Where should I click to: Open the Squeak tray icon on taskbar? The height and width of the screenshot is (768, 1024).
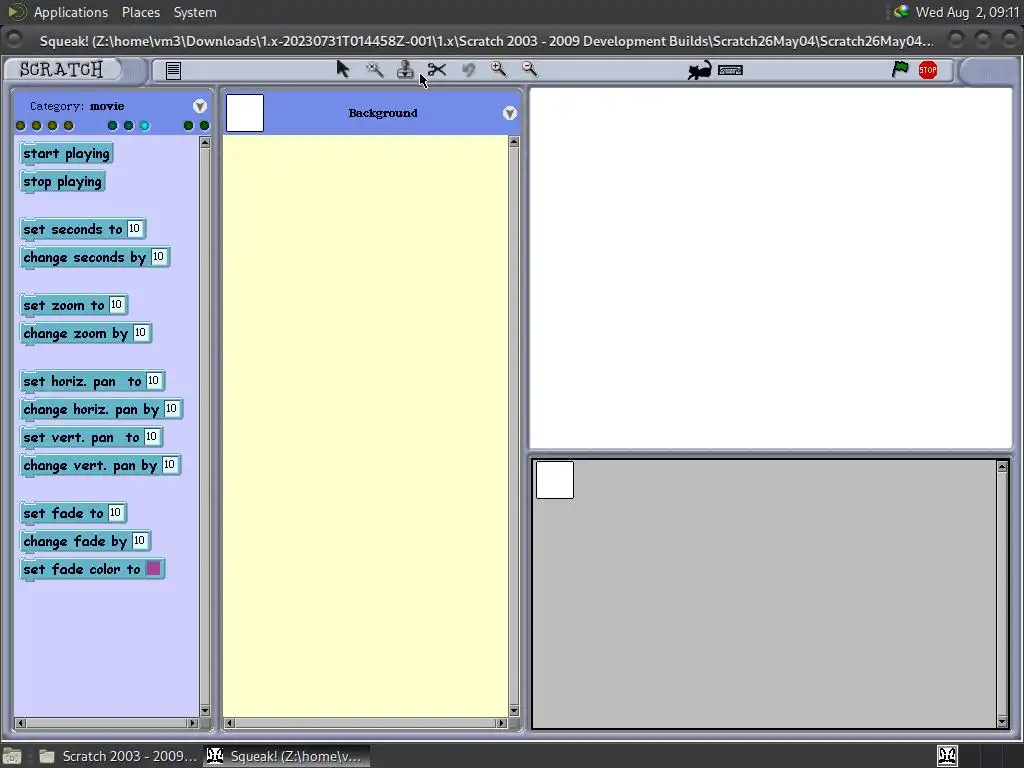point(948,756)
